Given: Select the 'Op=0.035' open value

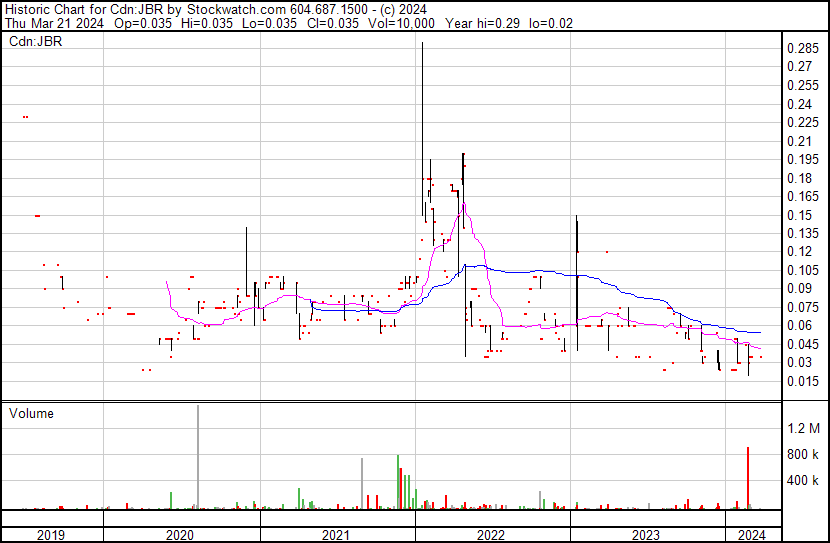Looking at the screenshot, I should [x=143, y=23].
